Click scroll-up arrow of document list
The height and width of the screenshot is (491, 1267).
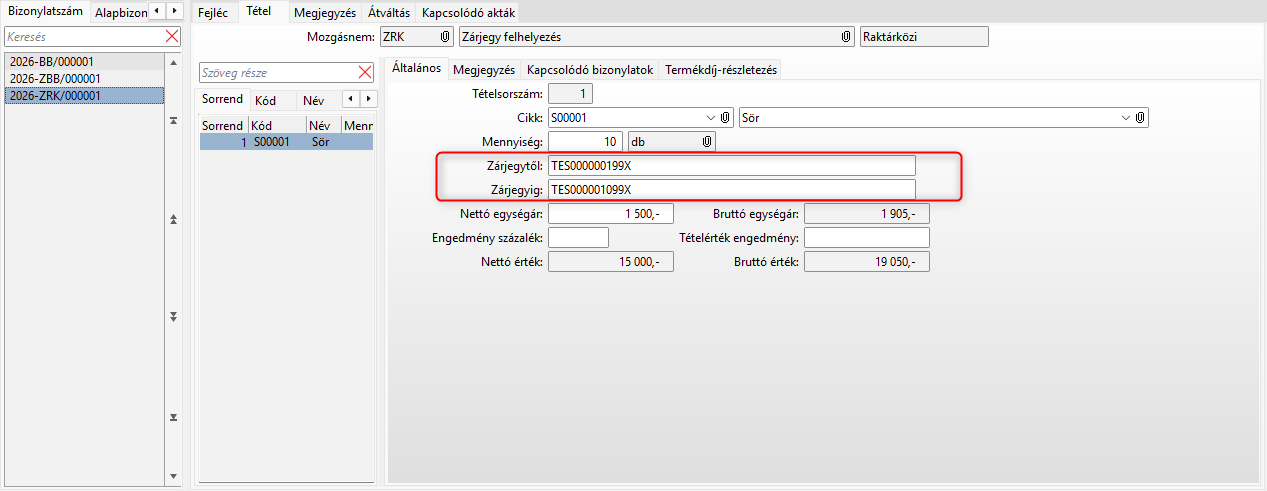point(173,62)
